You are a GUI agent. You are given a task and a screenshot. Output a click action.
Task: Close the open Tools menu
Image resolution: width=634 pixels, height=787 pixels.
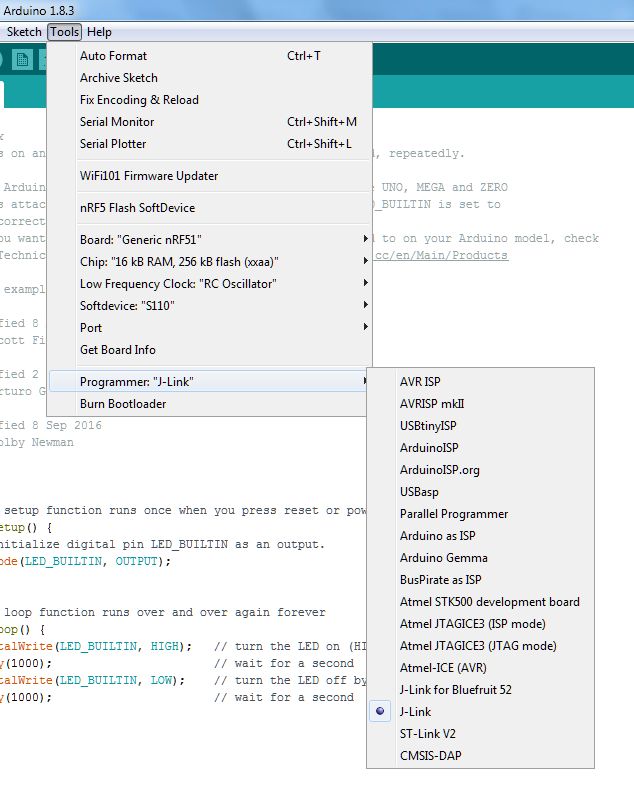[x=65, y=32]
